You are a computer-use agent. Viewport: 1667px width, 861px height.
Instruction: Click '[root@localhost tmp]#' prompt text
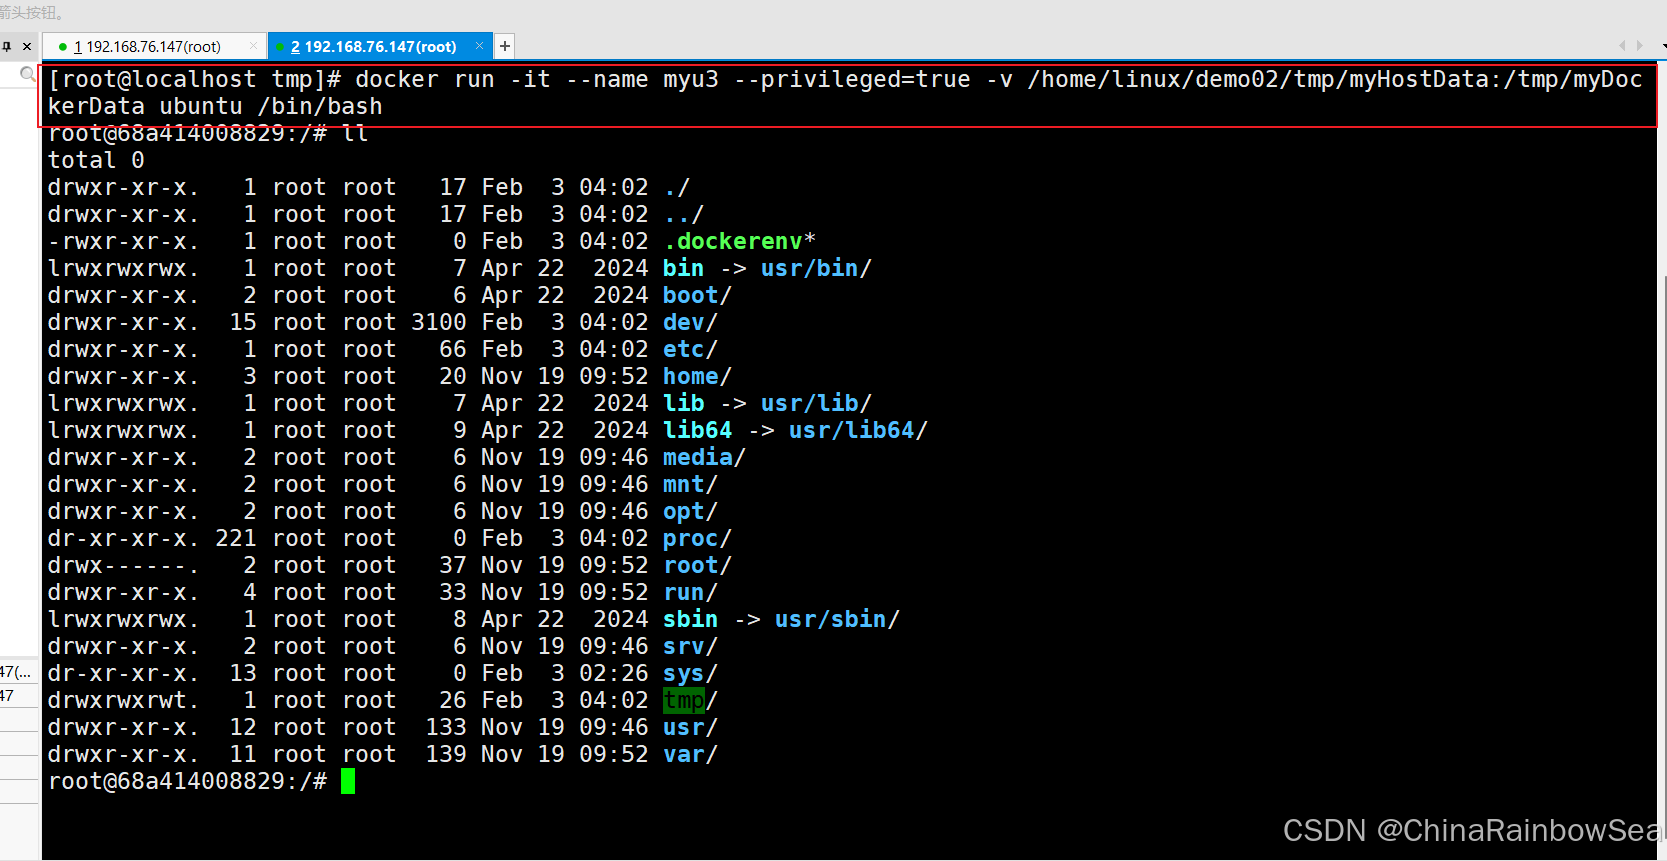[x=195, y=79]
